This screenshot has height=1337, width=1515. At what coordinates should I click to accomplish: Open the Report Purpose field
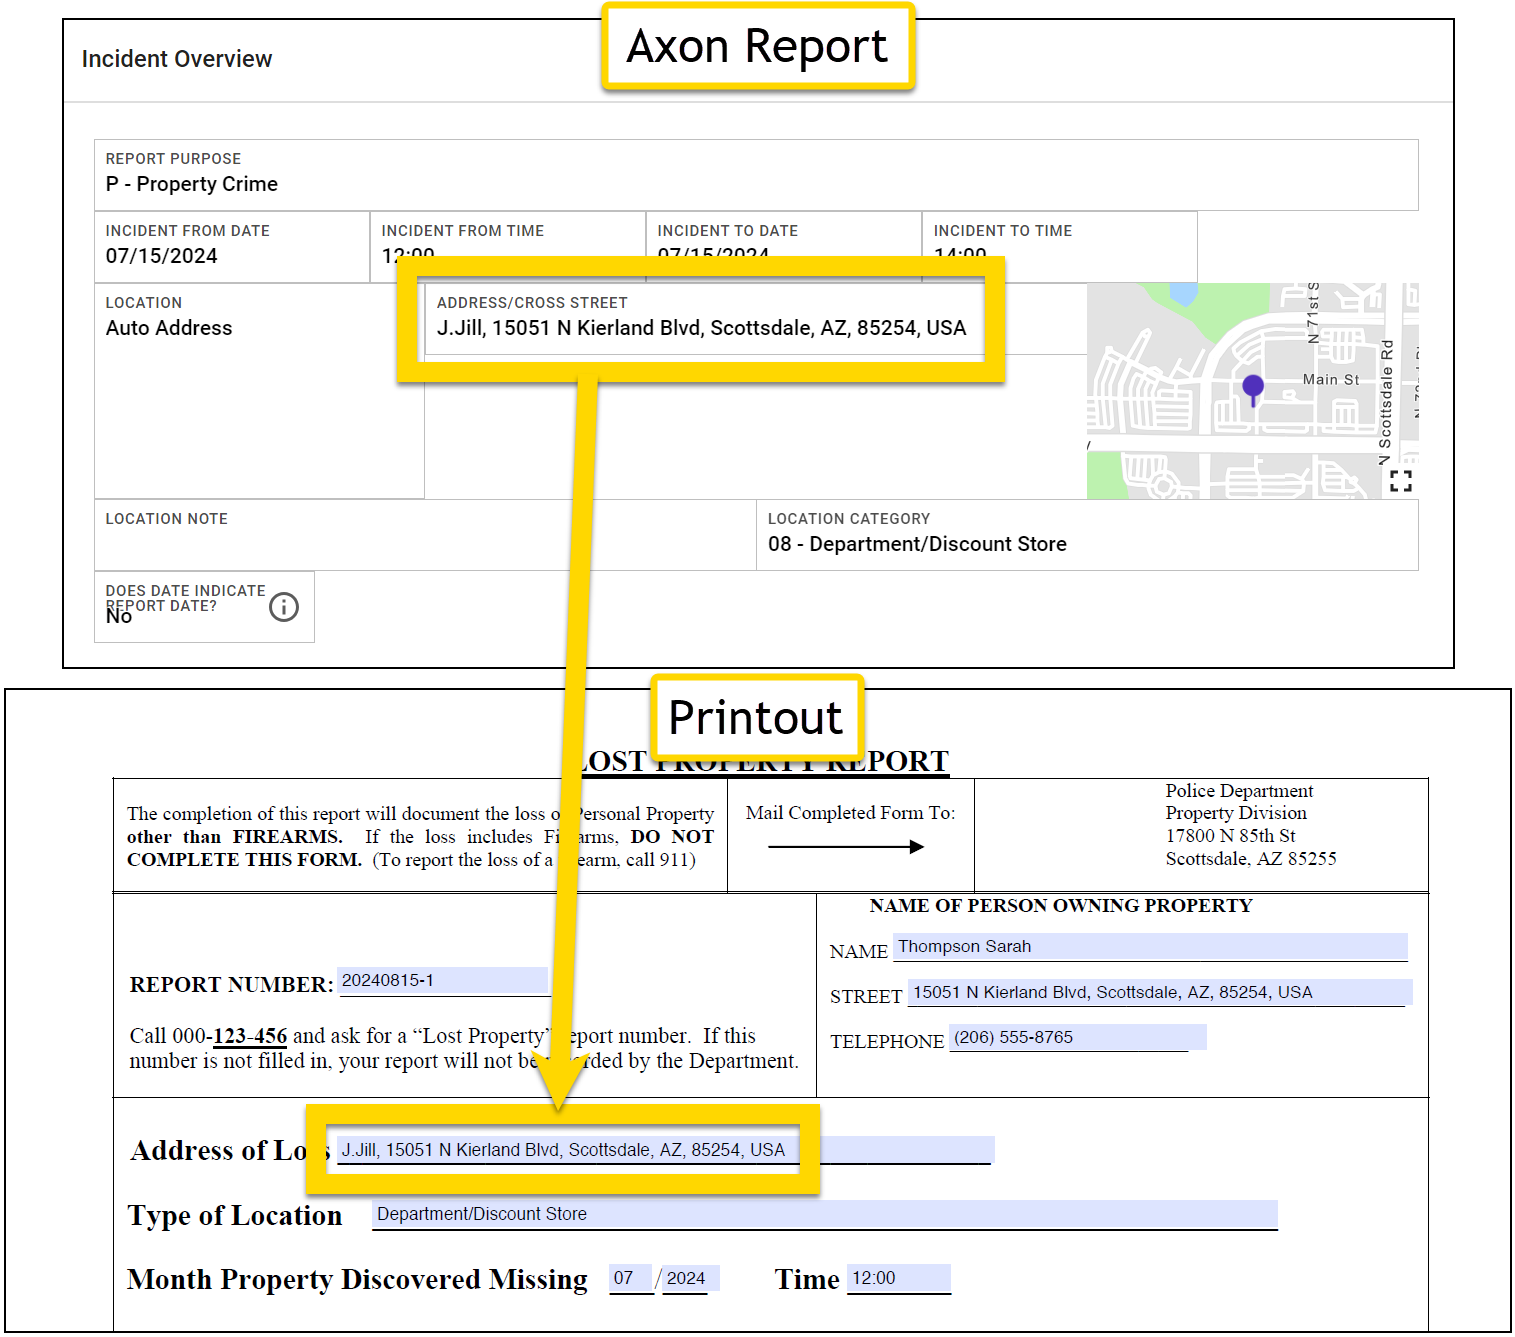[x=755, y=175]
